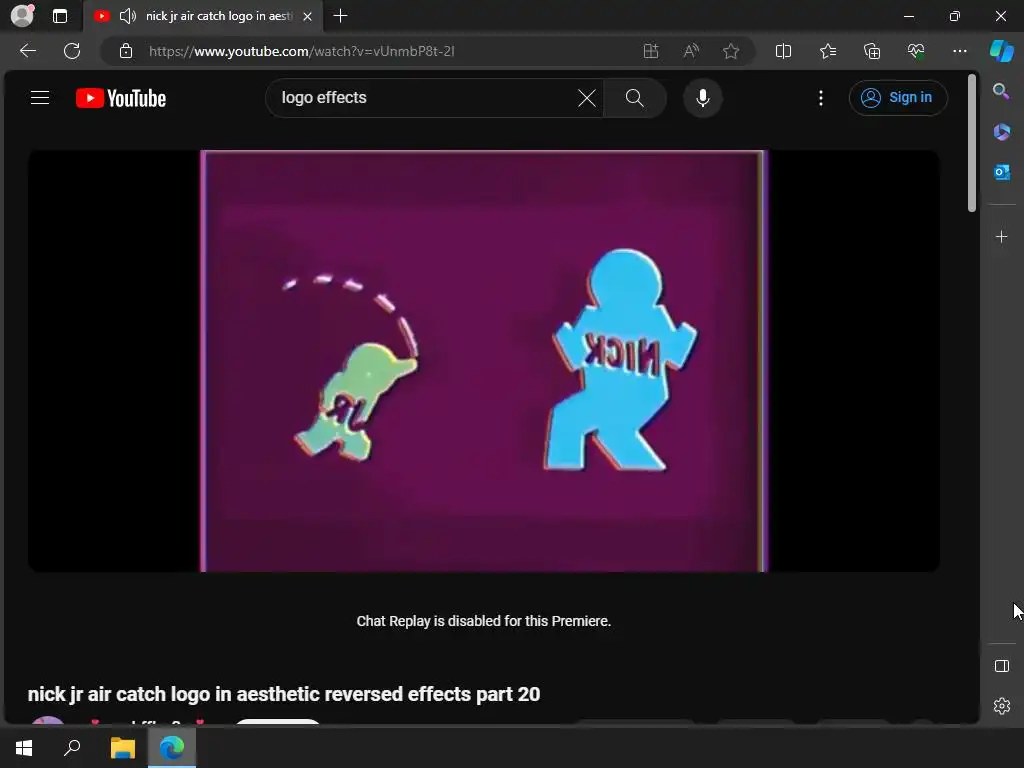Select Microsoft Edge on the taskbar
Viewport: 1024px width, 768px height.
coord(172,748)
